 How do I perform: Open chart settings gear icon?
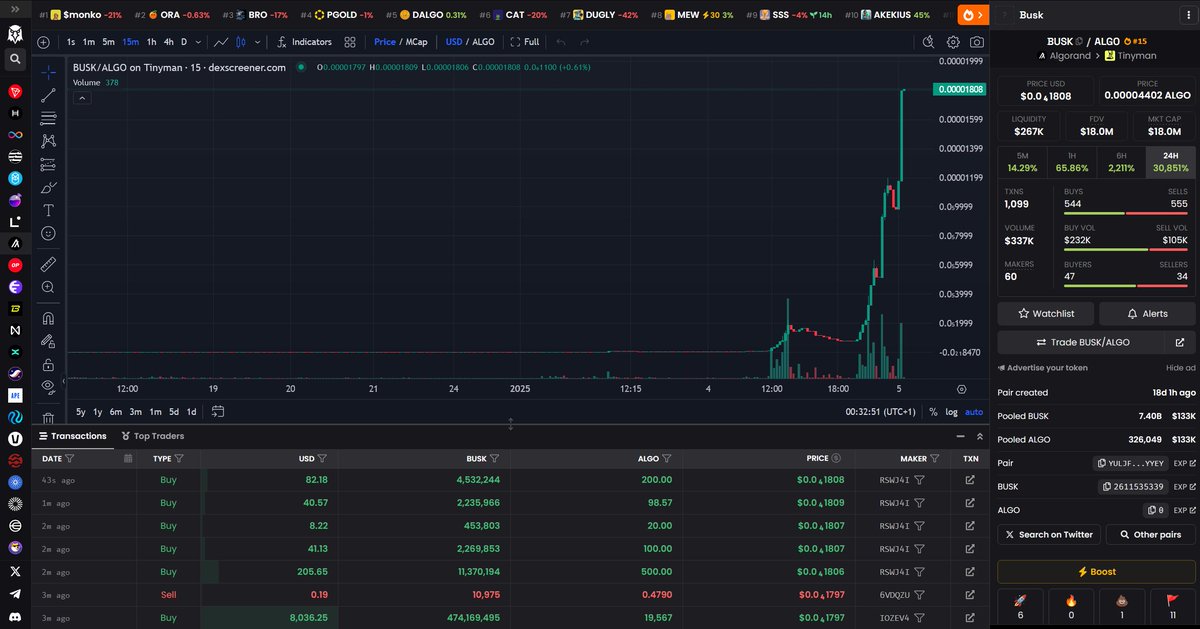point(953,42)
